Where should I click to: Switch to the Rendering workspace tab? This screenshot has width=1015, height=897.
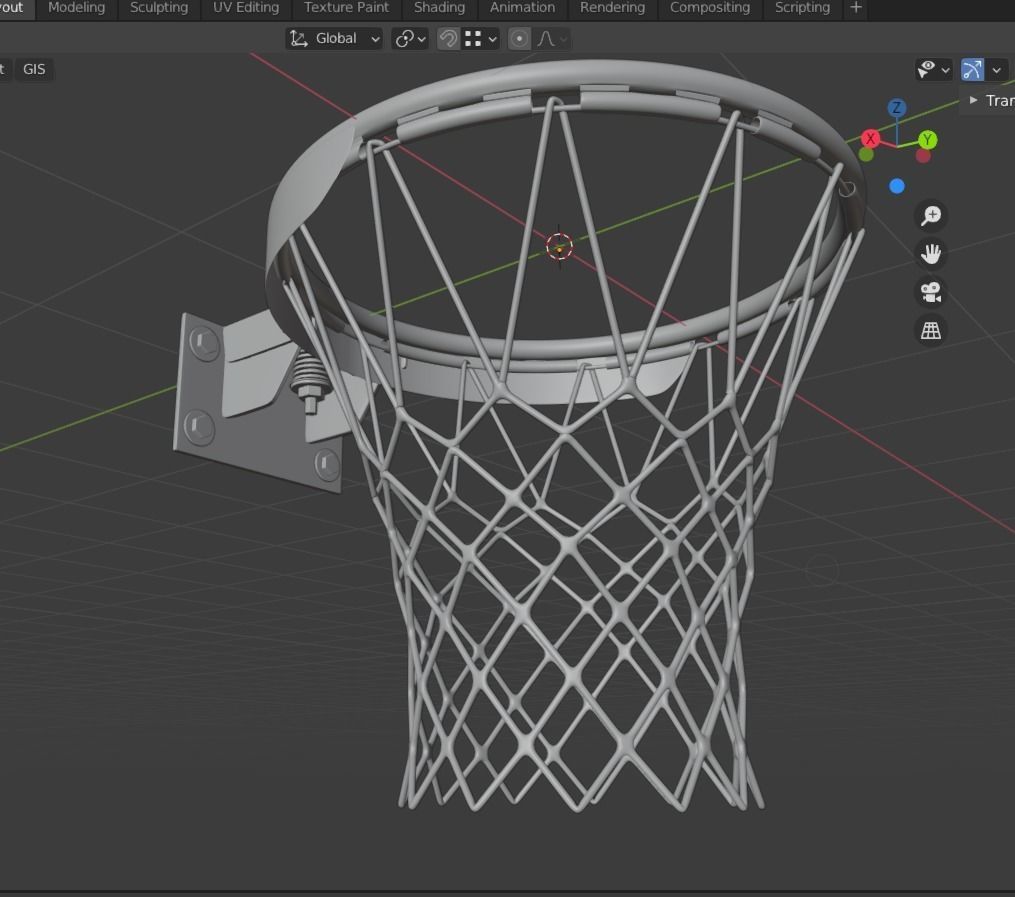pos(612,8)
